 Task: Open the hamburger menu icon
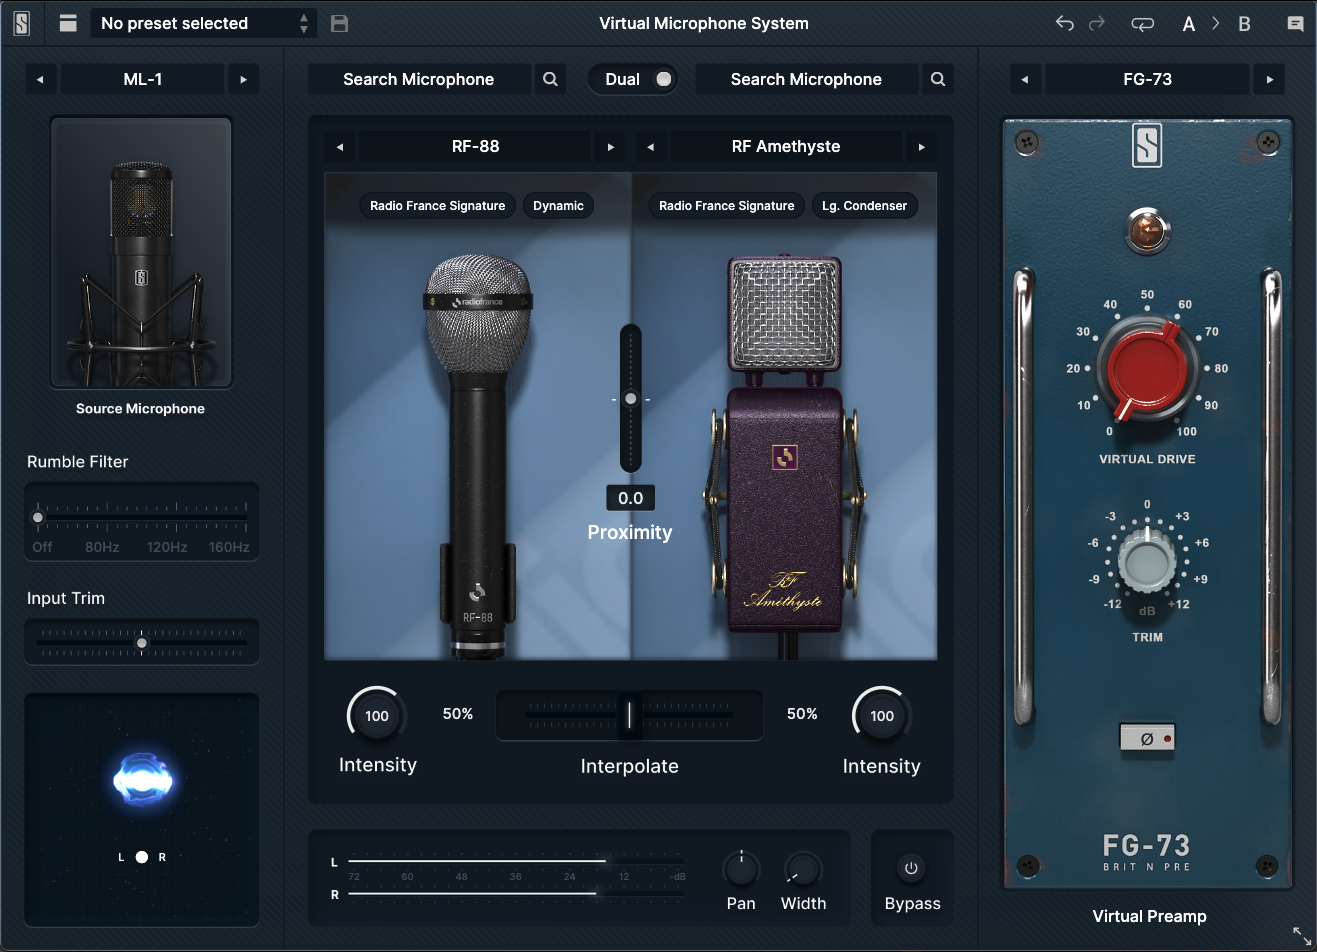[68, 23]
